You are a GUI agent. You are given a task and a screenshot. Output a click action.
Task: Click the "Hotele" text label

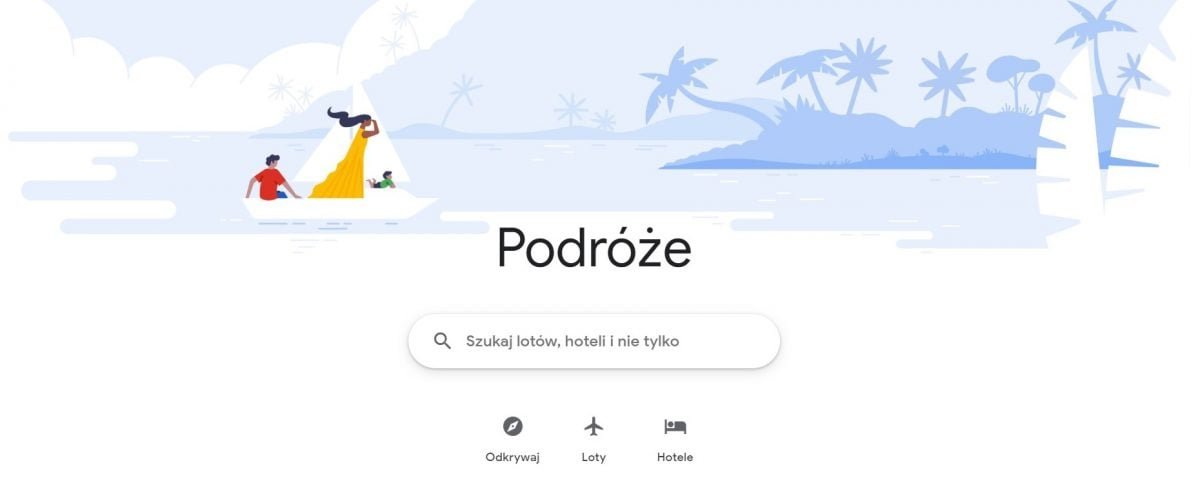tap(675, 457)
